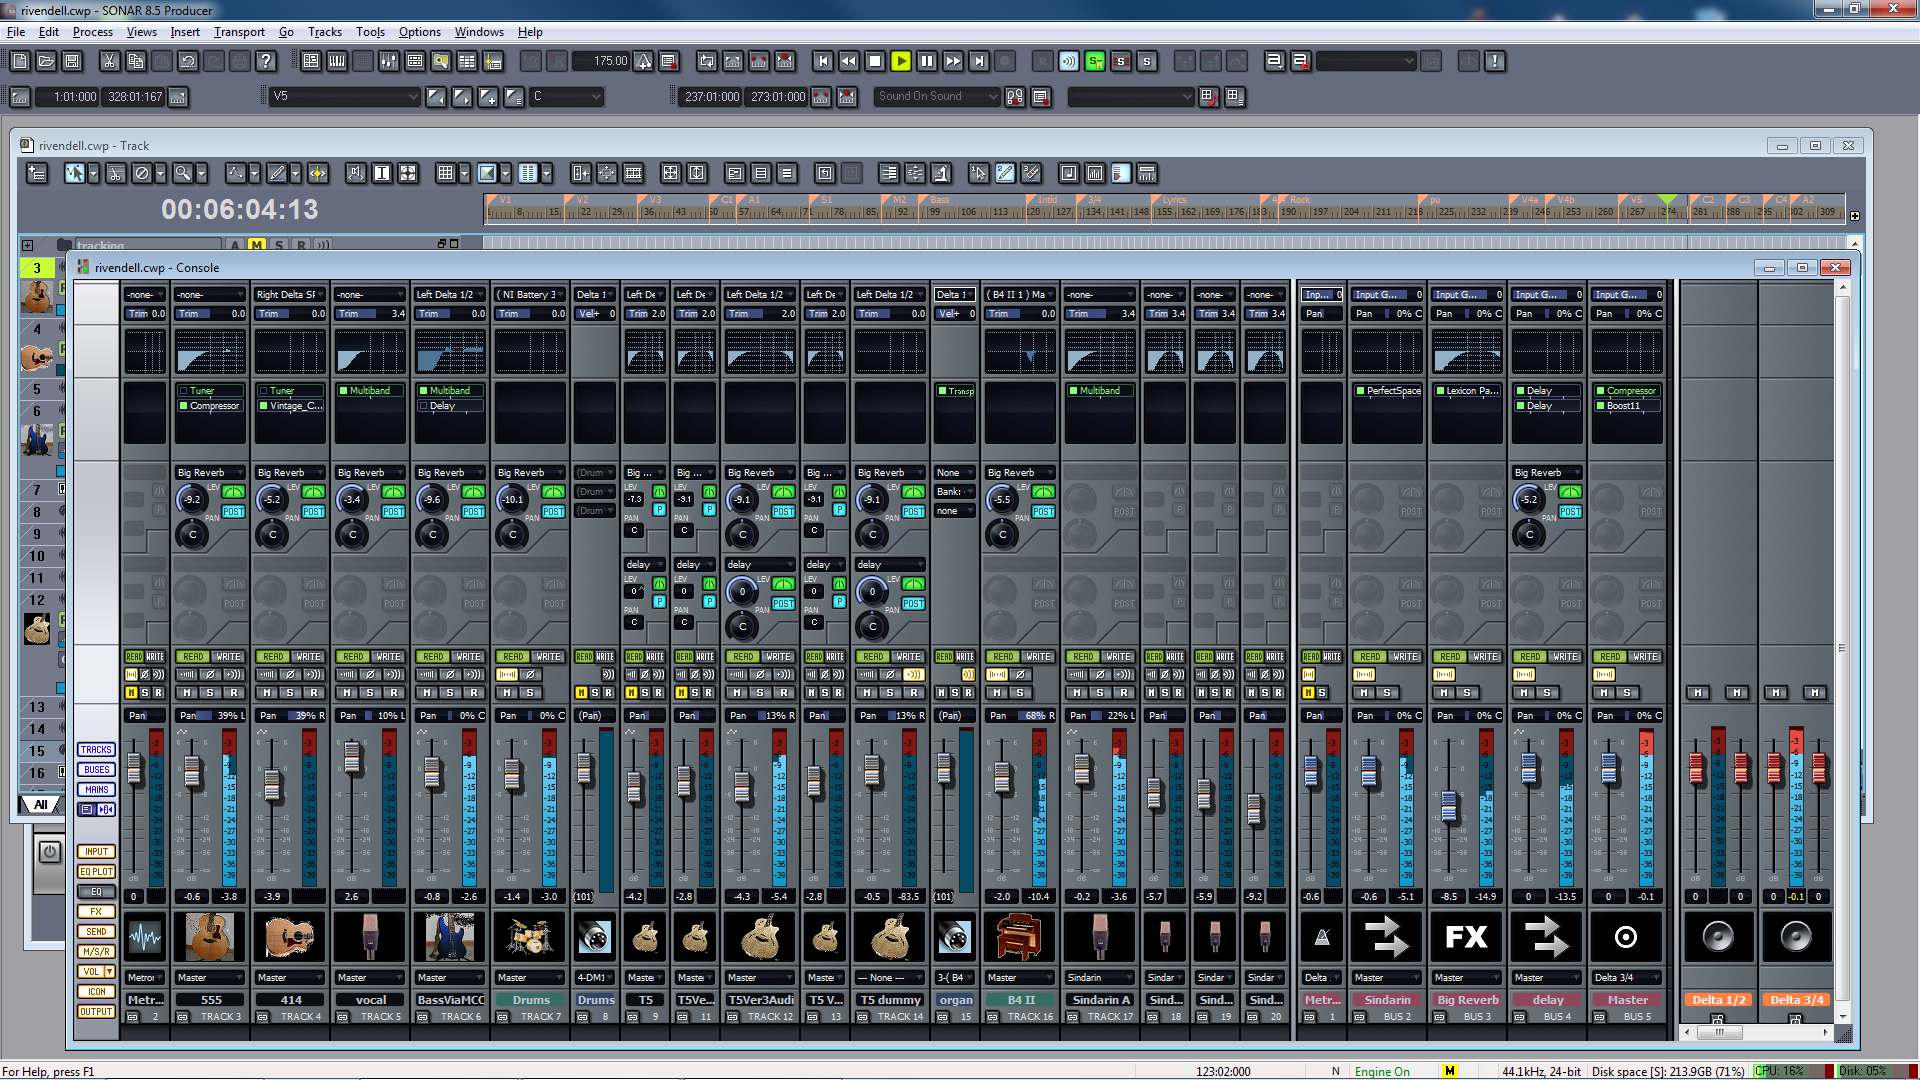Select the draw pencil tool in Track view
Image resolution: width=1920 pixels, height=1080 pixels.
(277, 173)
